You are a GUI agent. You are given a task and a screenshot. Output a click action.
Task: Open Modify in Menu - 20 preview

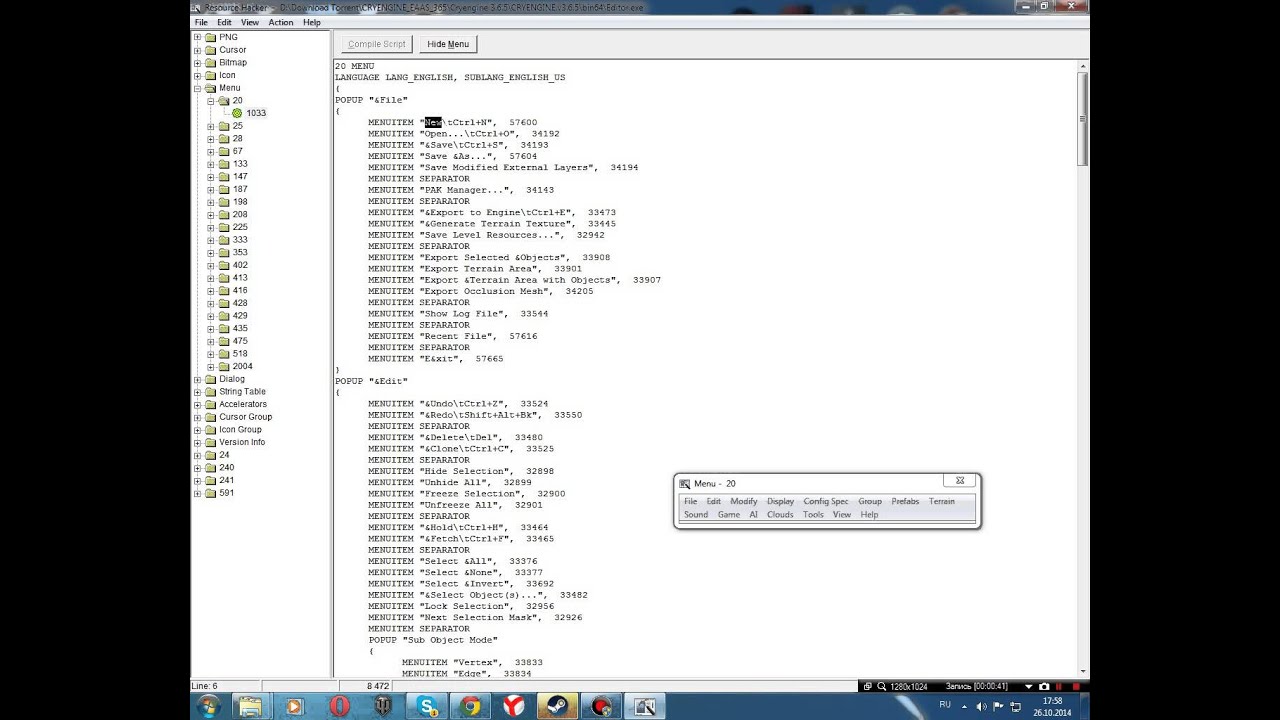click(x=743, y=501)
